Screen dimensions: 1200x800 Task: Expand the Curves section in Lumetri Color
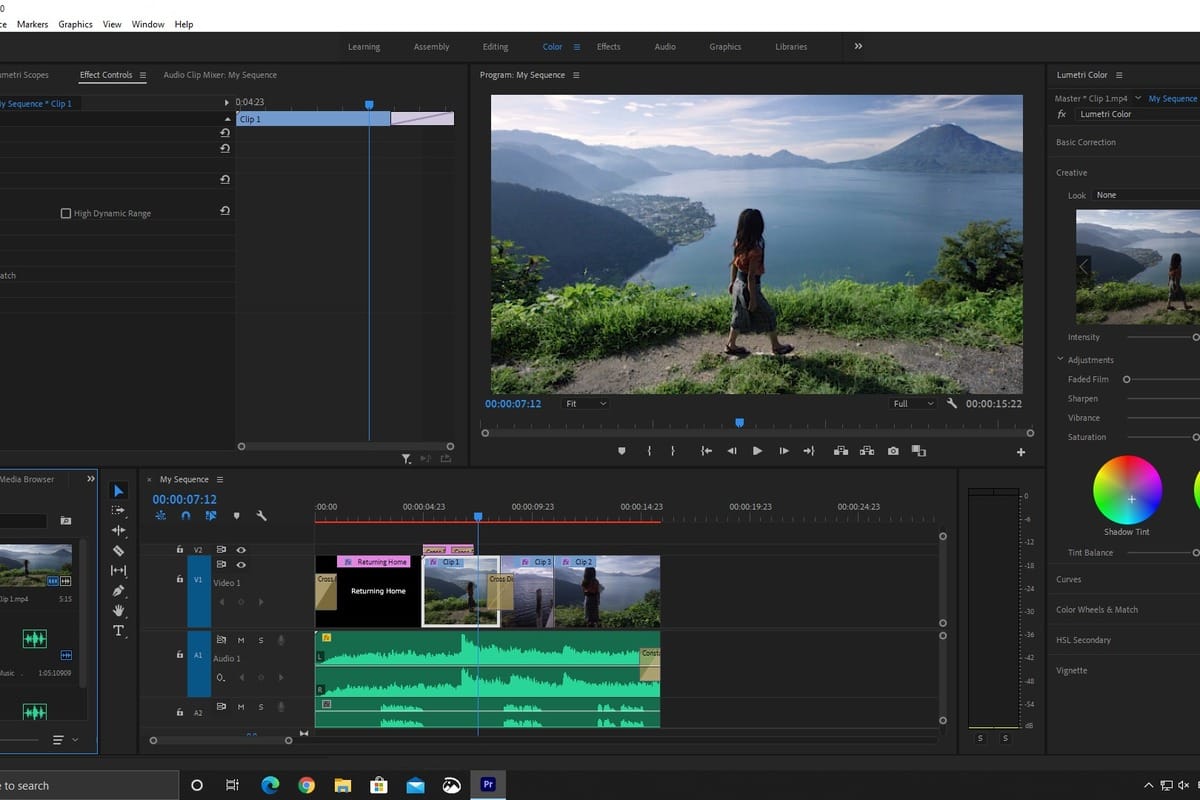(1068, 579)
